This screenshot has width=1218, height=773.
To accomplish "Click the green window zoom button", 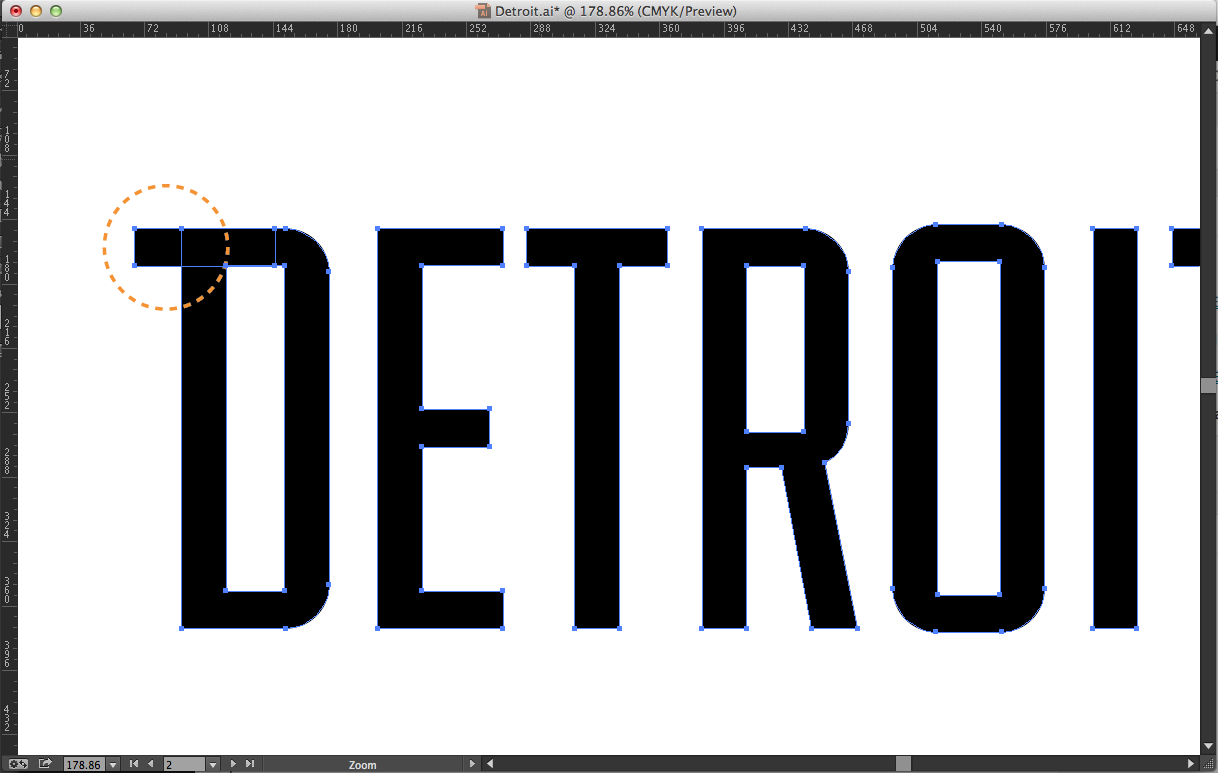I will (x=56, y=11).
